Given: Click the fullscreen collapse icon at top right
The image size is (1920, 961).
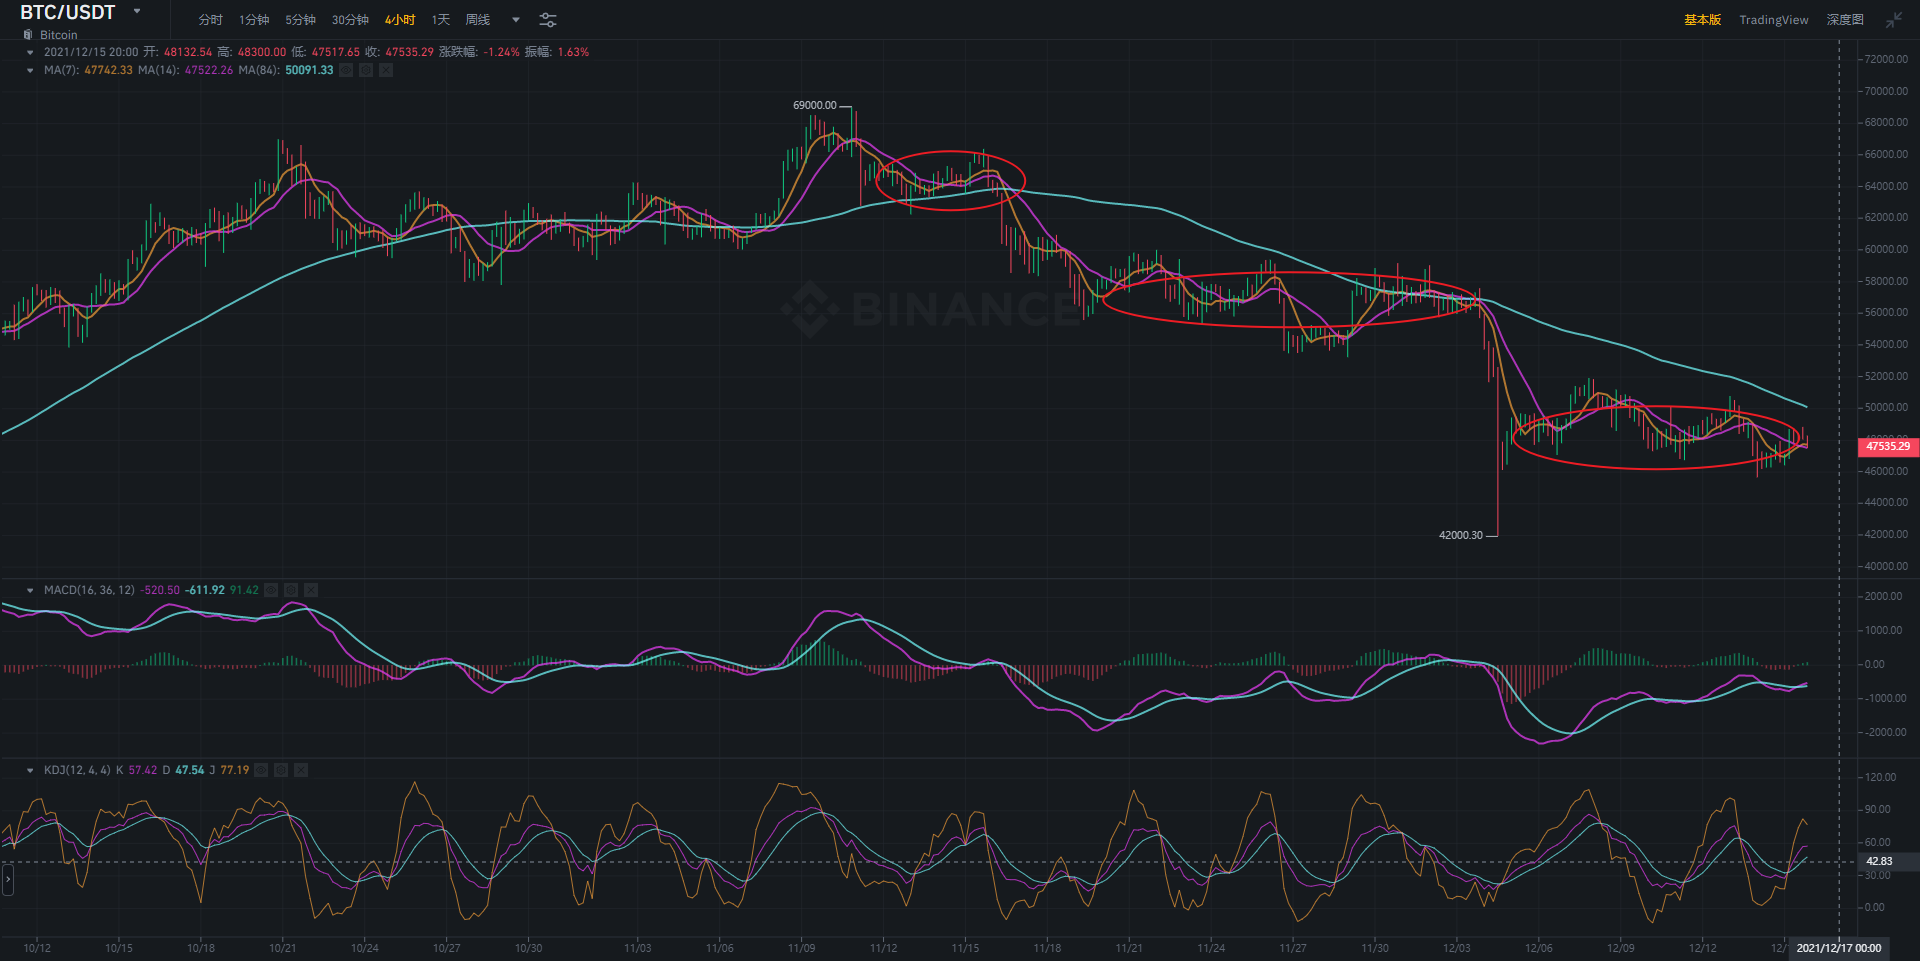Looking at the screenshot, I should (1893, 20).
